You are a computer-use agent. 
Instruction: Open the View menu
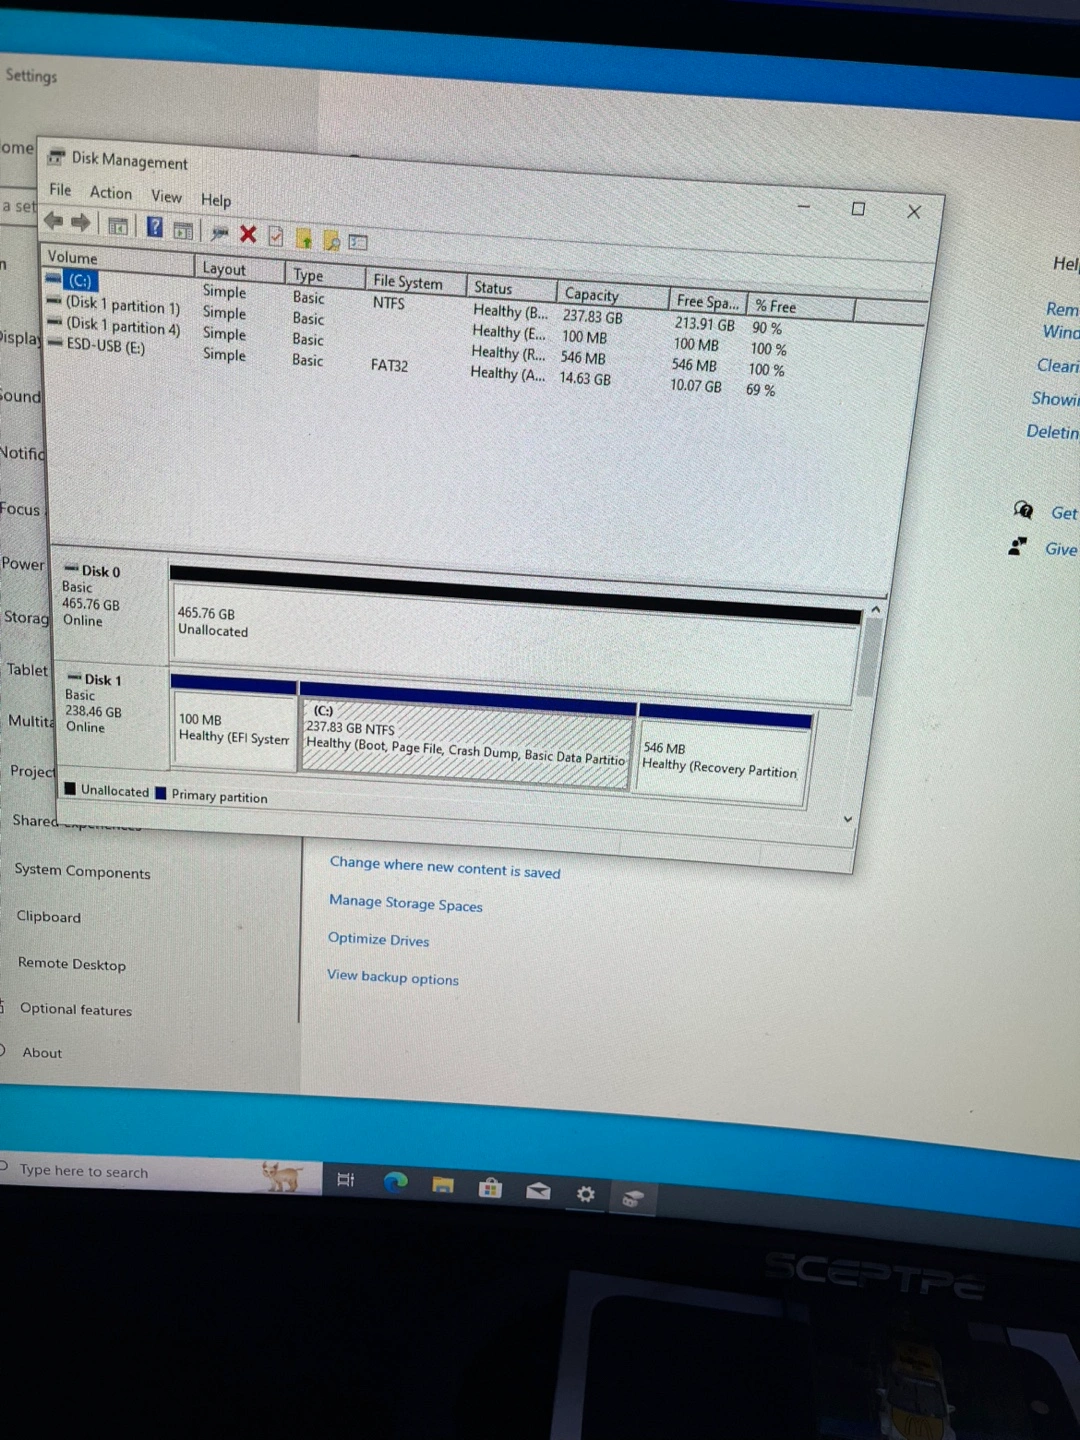[x=166, y=196]
